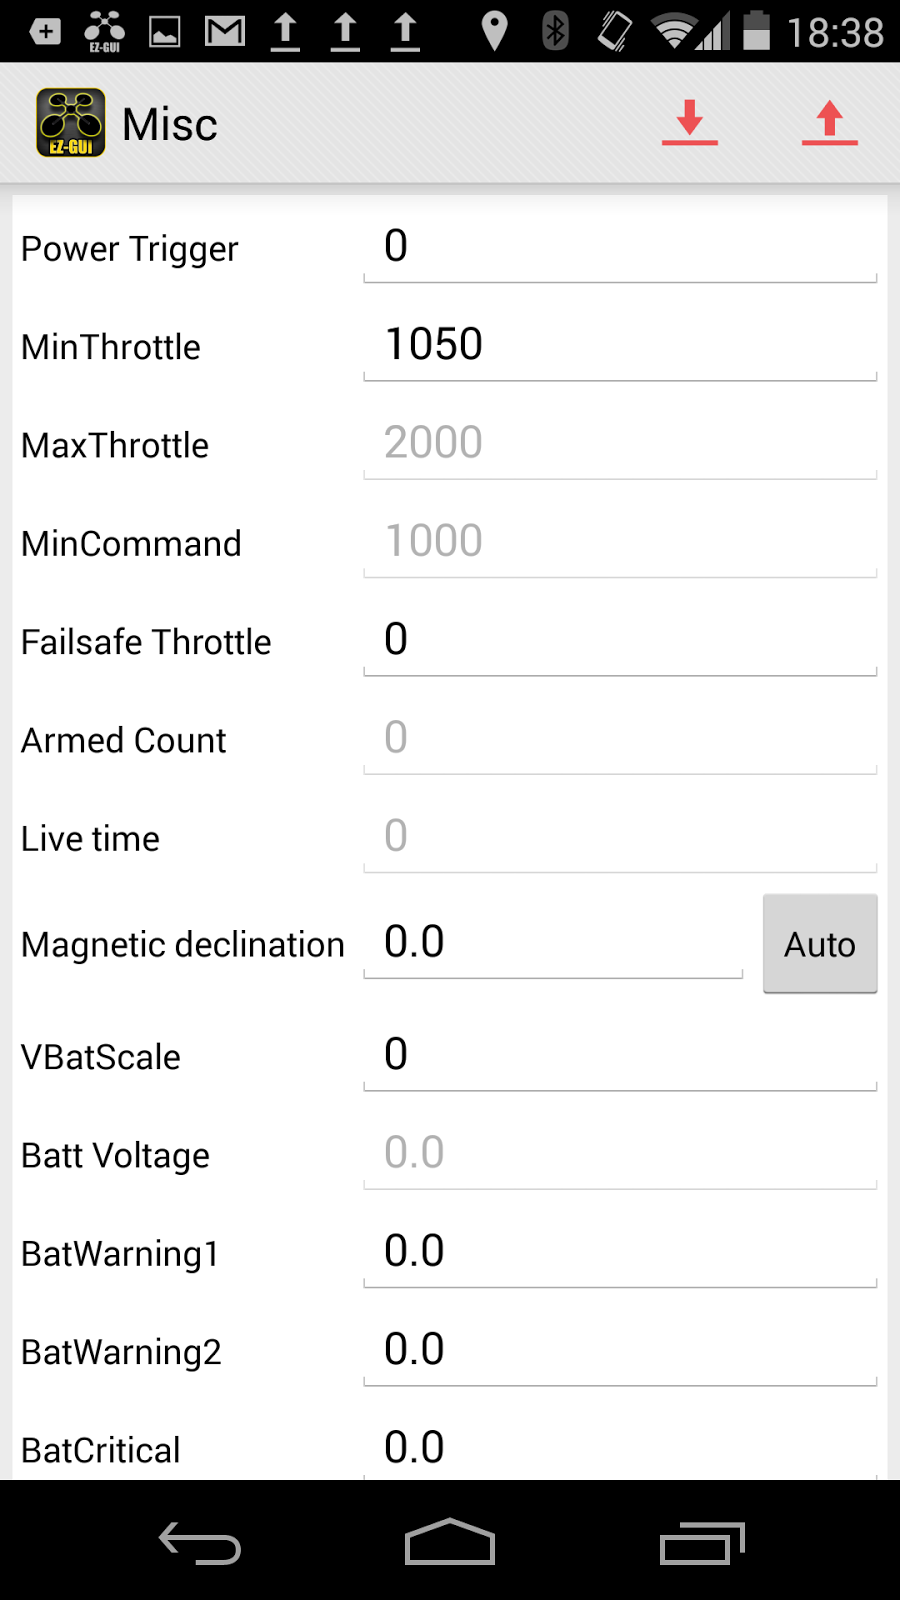Select the Power Trigger input field
The width and height of the screenshot is (900, 1600).
click(x=620, y=249)
